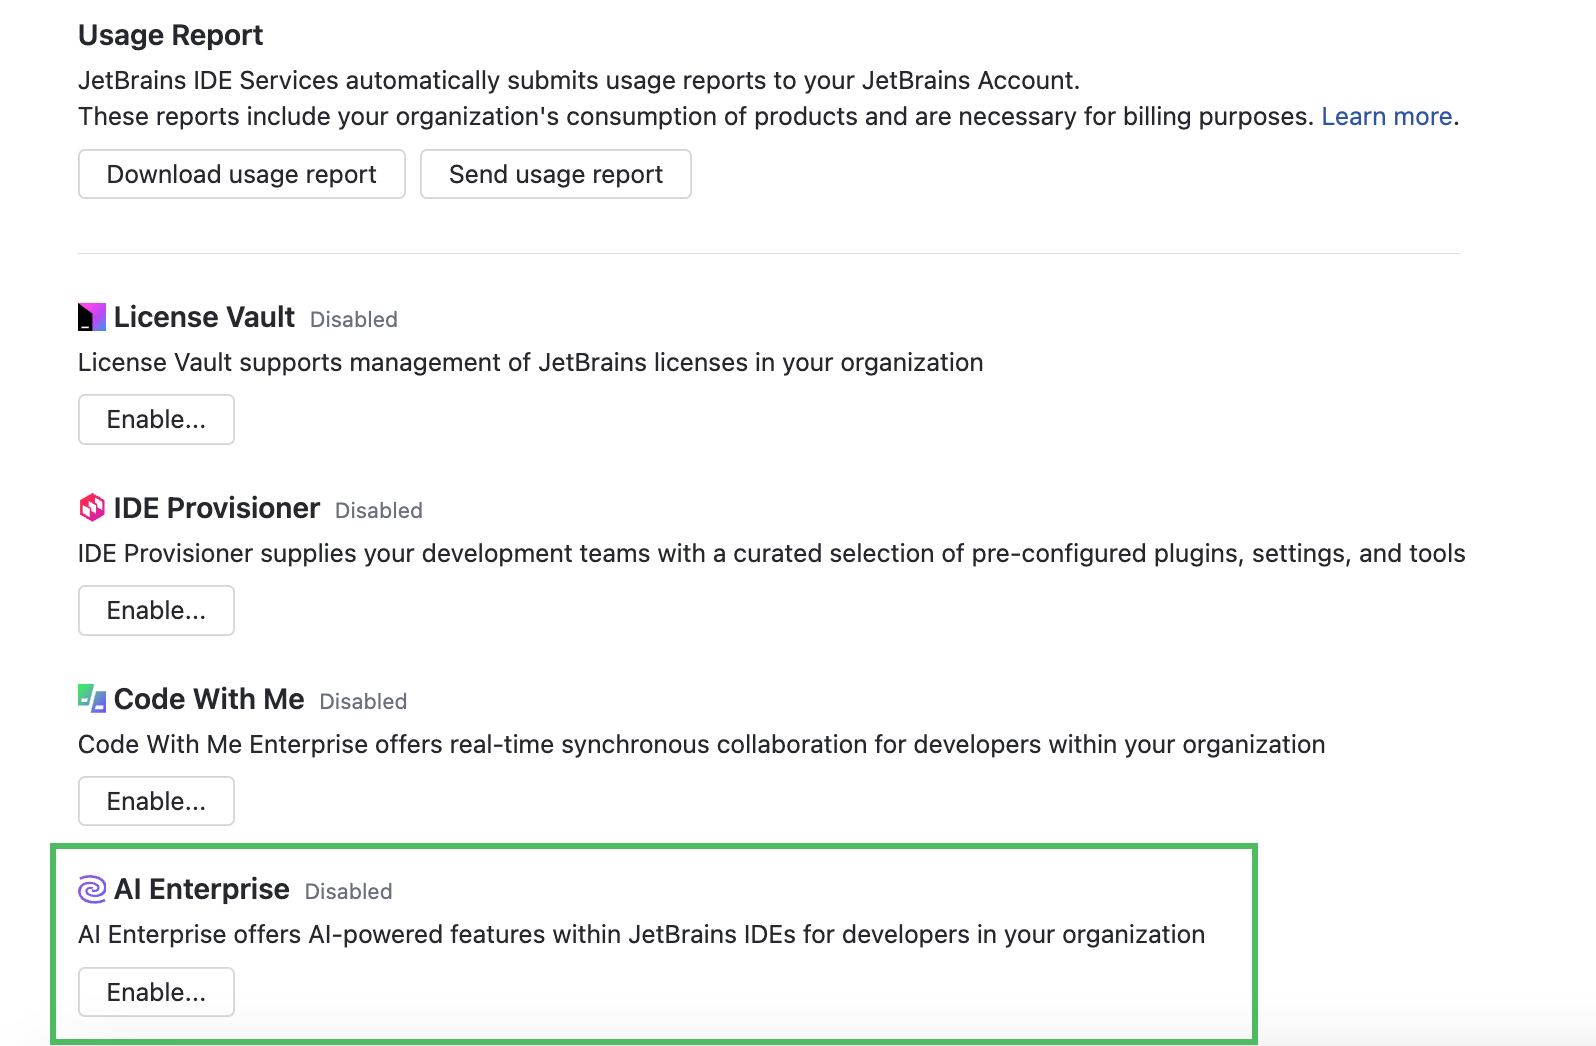Viewport: 1596px width, 1046px height.
Task: Click the purple swirl next to AI Enterprise
Action: pyautogui.click(x=91, y=888)
